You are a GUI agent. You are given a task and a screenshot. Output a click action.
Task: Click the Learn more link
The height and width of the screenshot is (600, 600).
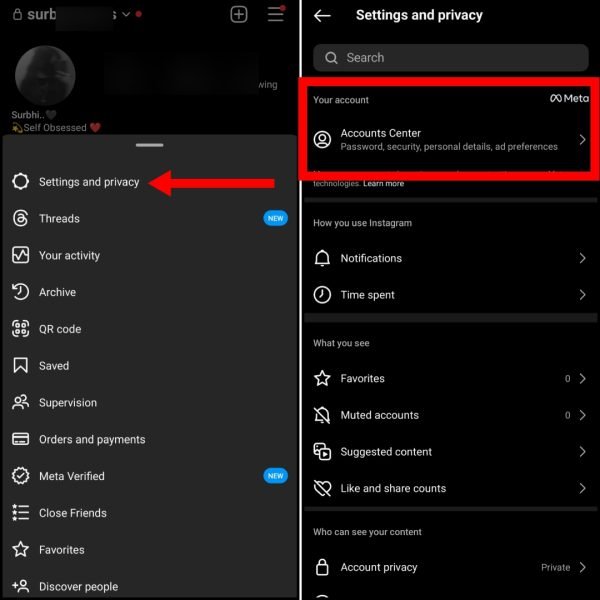[x=383, y=184]
